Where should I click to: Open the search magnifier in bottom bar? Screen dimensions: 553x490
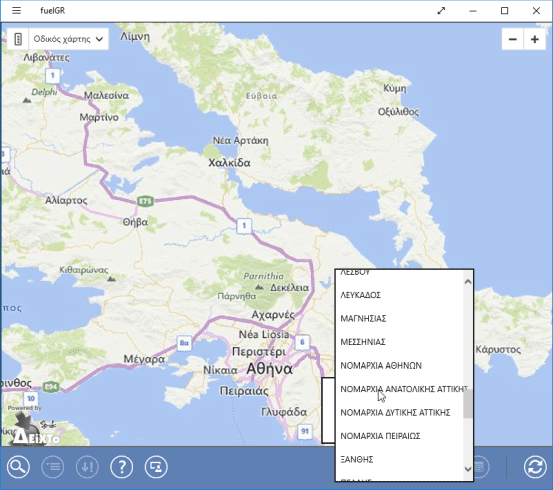(x=18, y=467)
